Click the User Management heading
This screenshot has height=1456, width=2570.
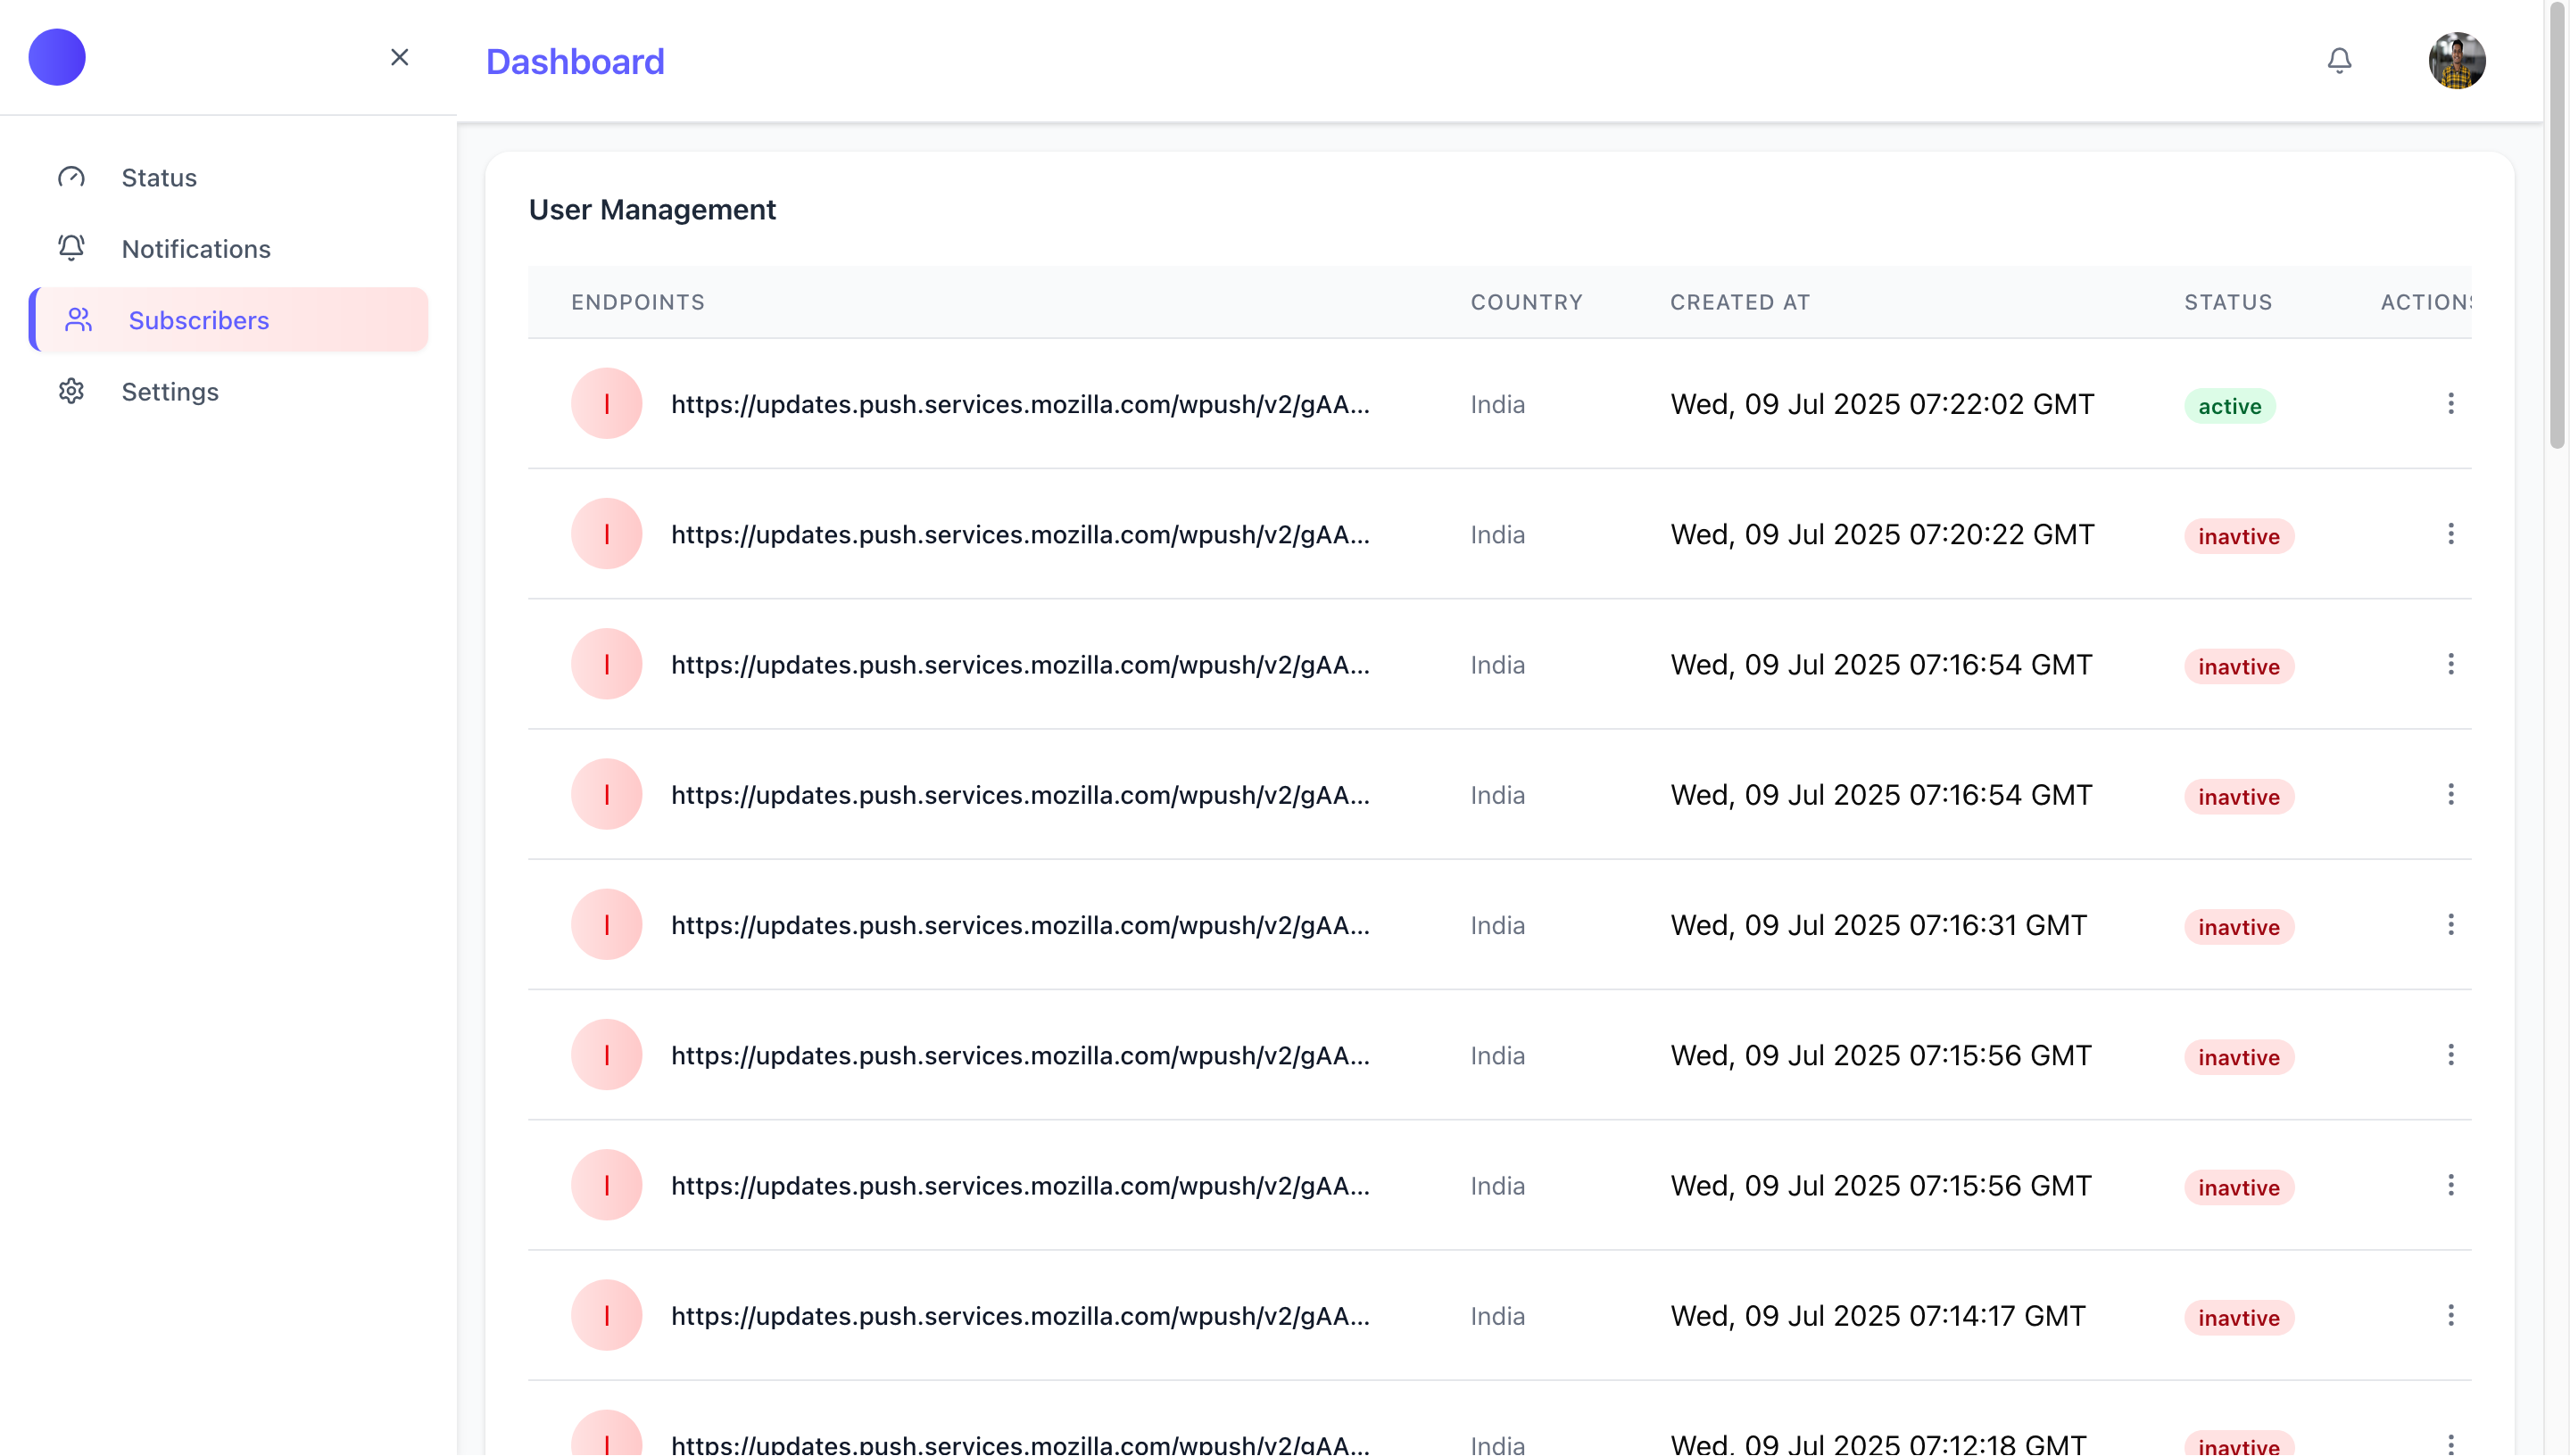pyautogui.click(x=652, y=210)
